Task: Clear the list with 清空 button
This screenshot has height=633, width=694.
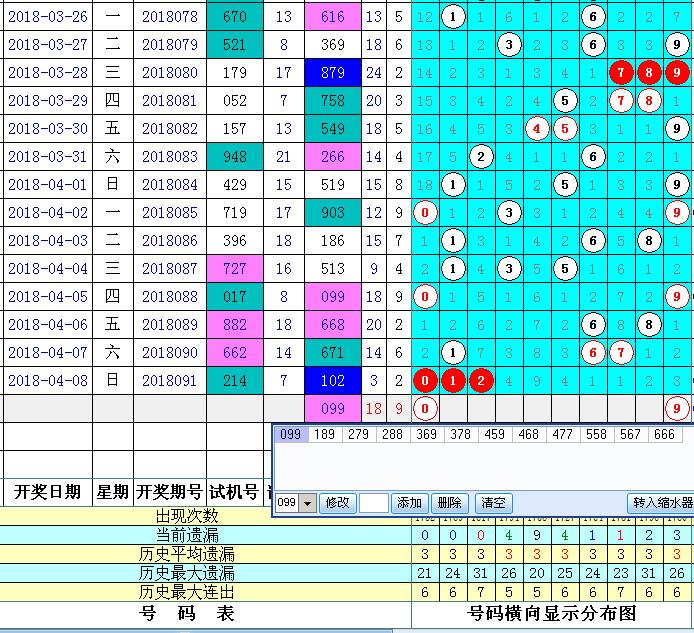Action: coord(493,503)
